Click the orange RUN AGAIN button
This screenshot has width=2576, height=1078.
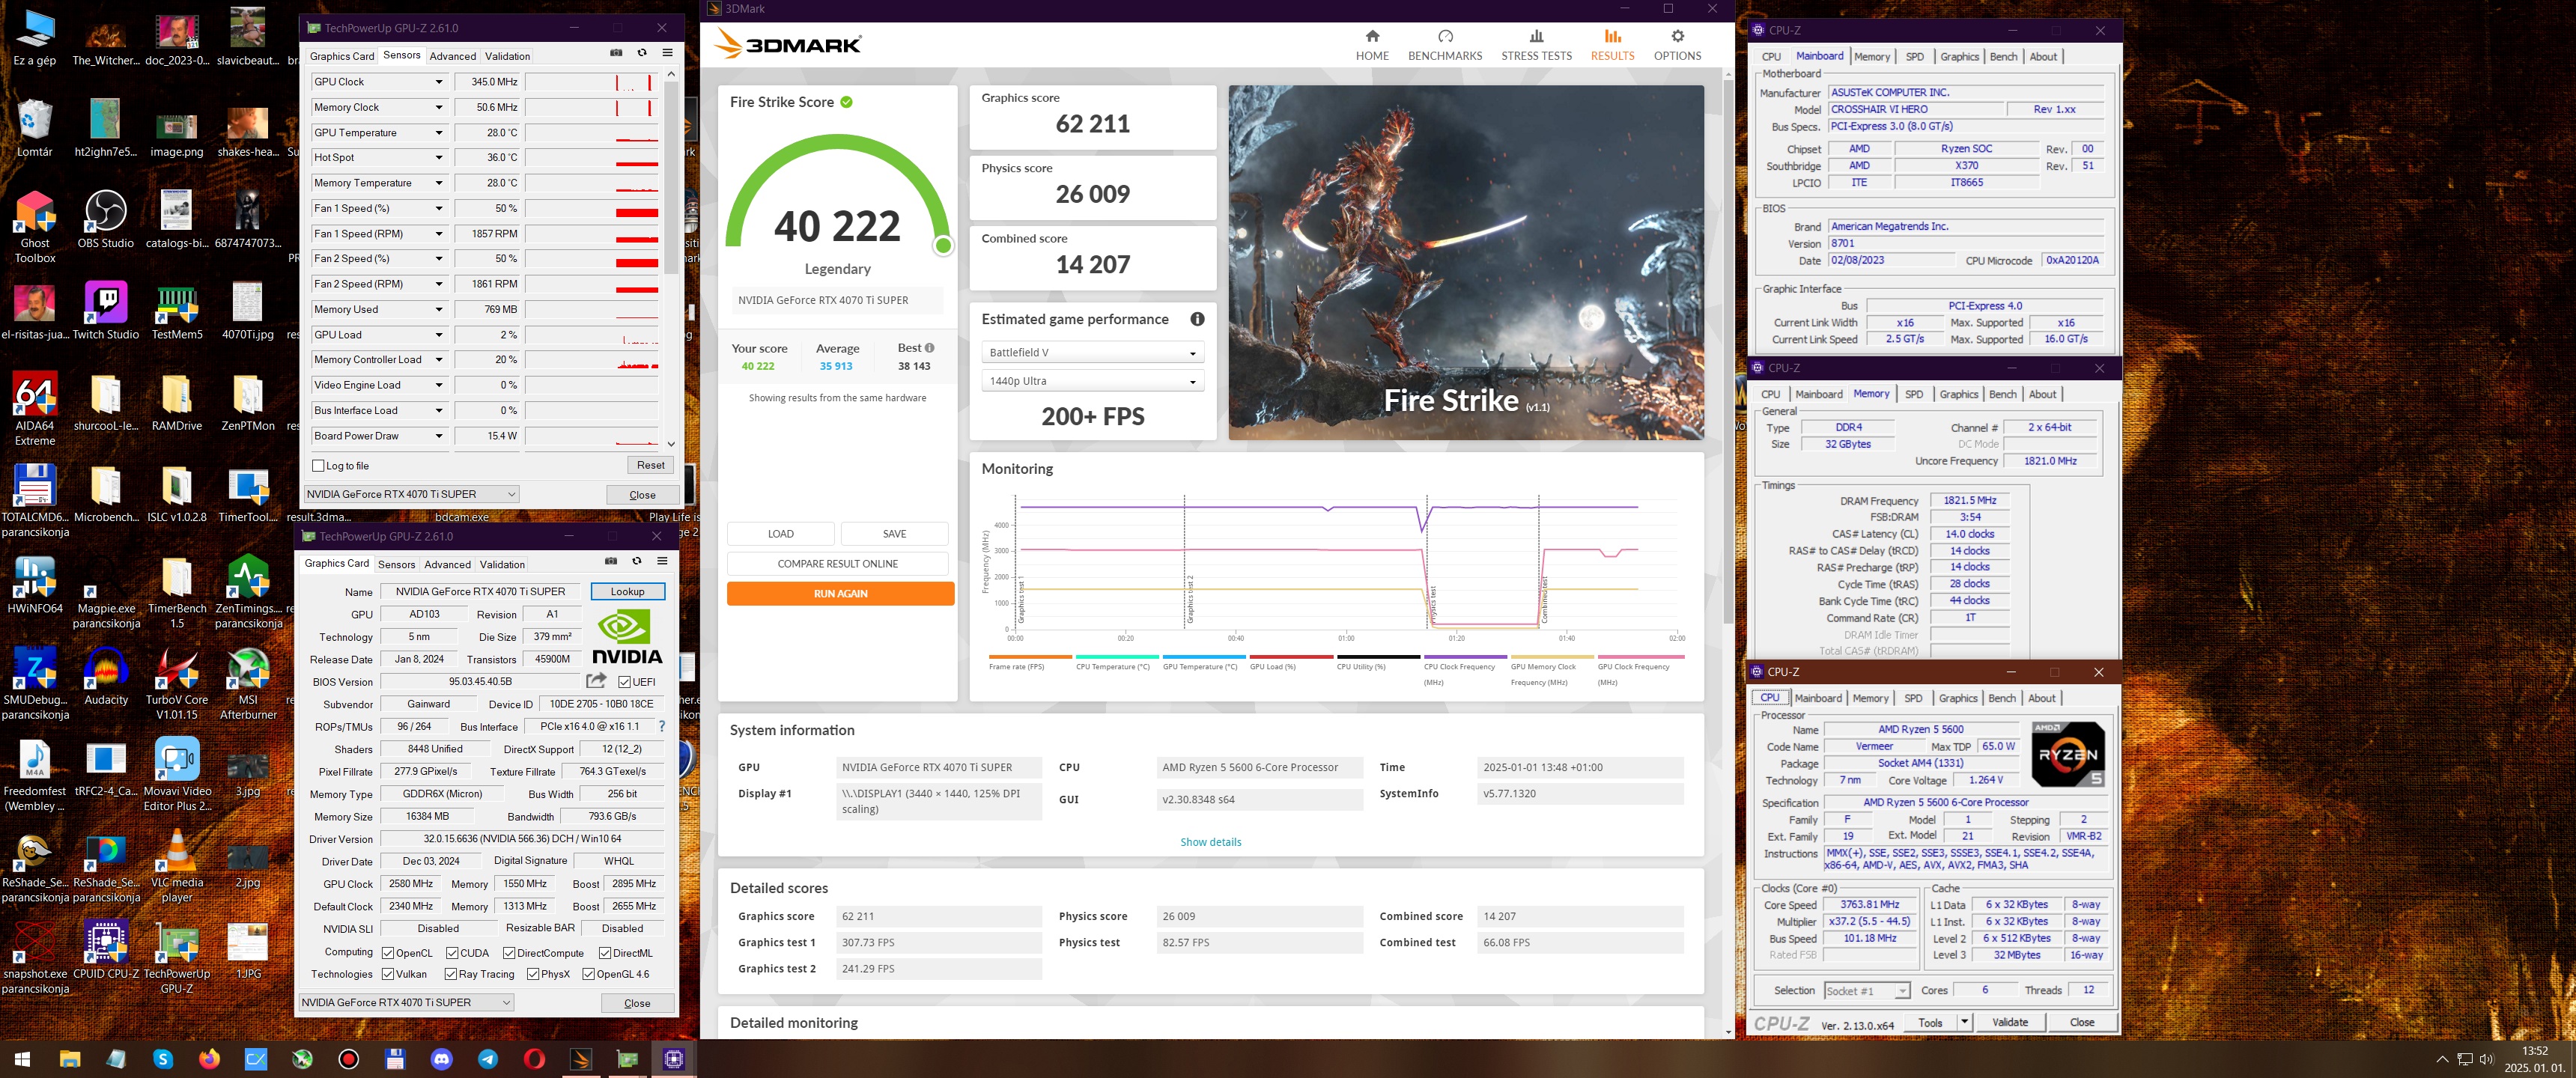[840, 593]
